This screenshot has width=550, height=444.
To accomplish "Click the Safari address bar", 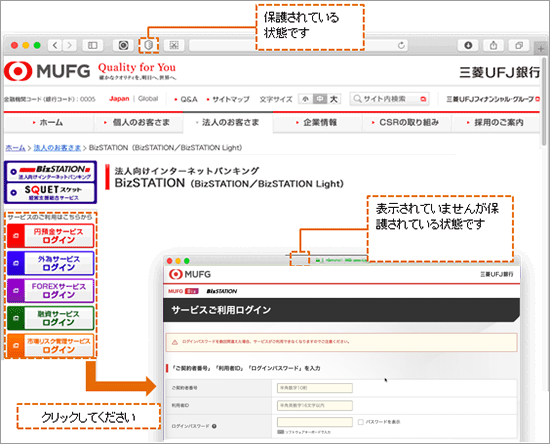I will point(298,45).
